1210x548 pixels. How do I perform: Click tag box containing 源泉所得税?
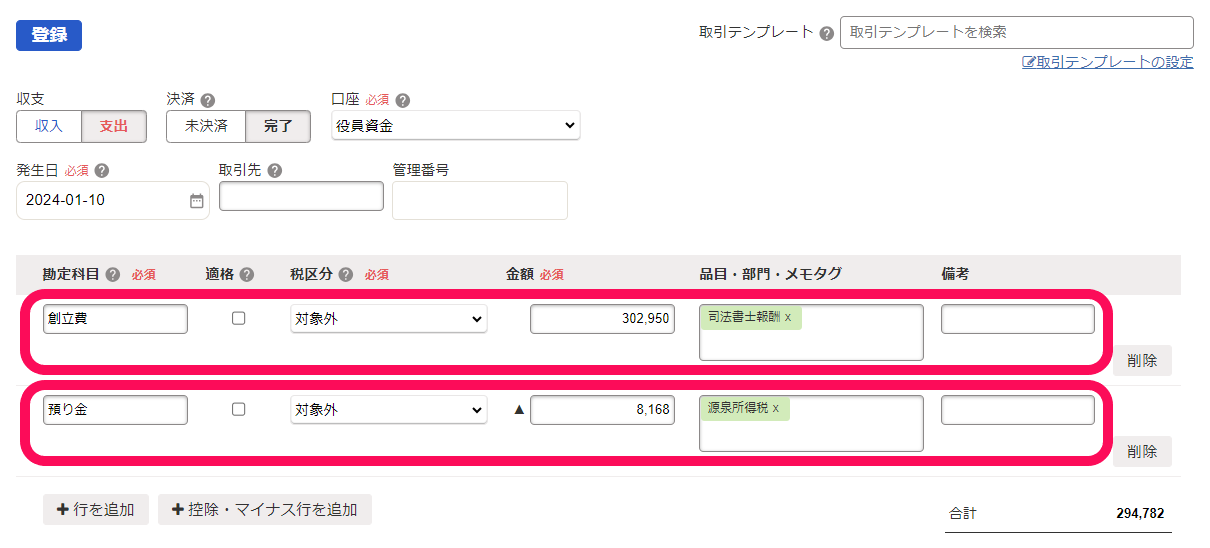click(x=811, y=424)
